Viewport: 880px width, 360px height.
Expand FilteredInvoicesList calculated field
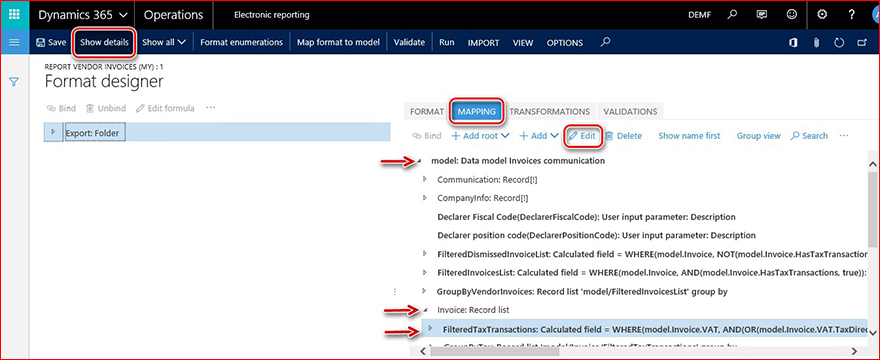pyautogui.click(x=425, y=272)
